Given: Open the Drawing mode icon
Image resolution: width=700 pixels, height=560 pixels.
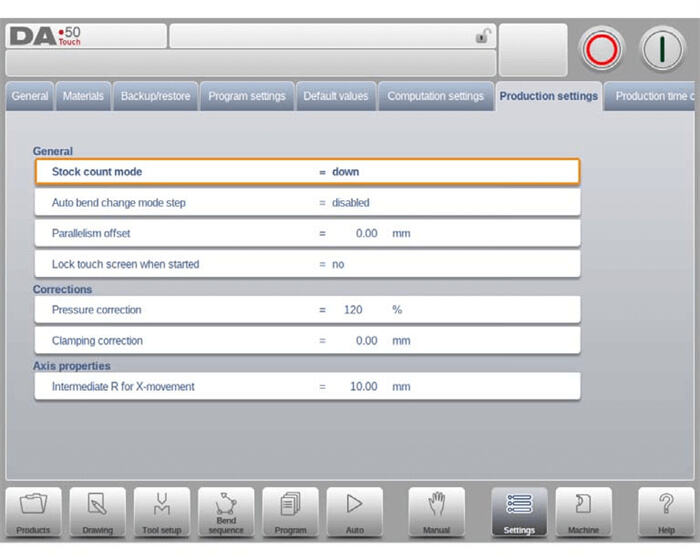Looking at the screenshot, I should 97,512.
